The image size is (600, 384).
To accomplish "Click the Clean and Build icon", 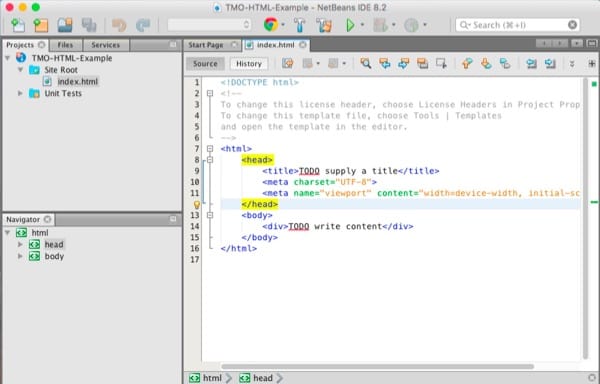I will tap(323, 25).
